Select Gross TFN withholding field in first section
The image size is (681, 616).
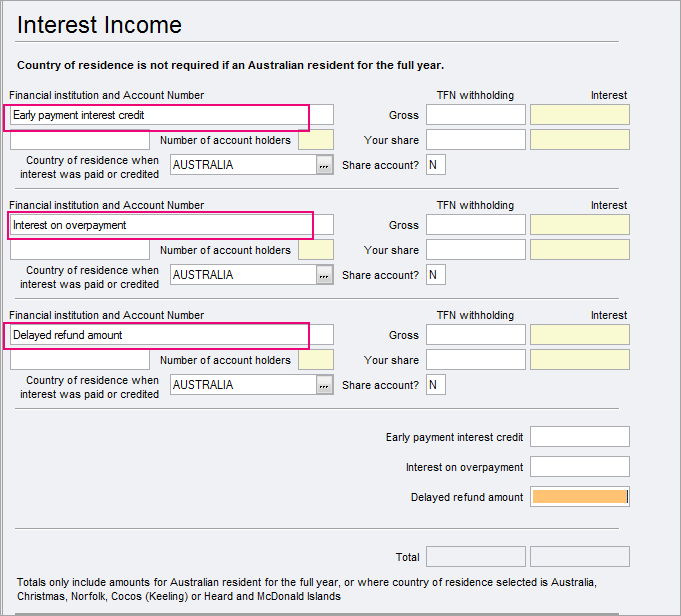pos(475,115)
